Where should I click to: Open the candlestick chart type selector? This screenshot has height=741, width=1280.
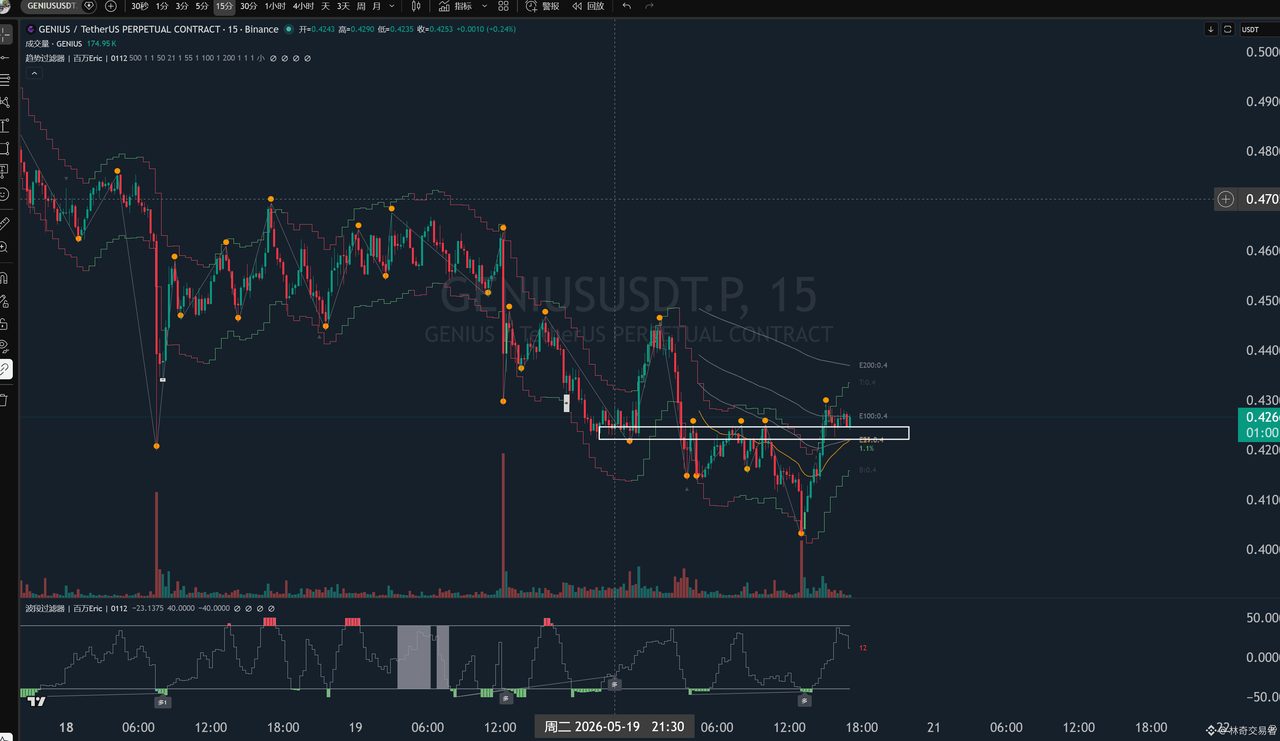click(x=416, y=6)
